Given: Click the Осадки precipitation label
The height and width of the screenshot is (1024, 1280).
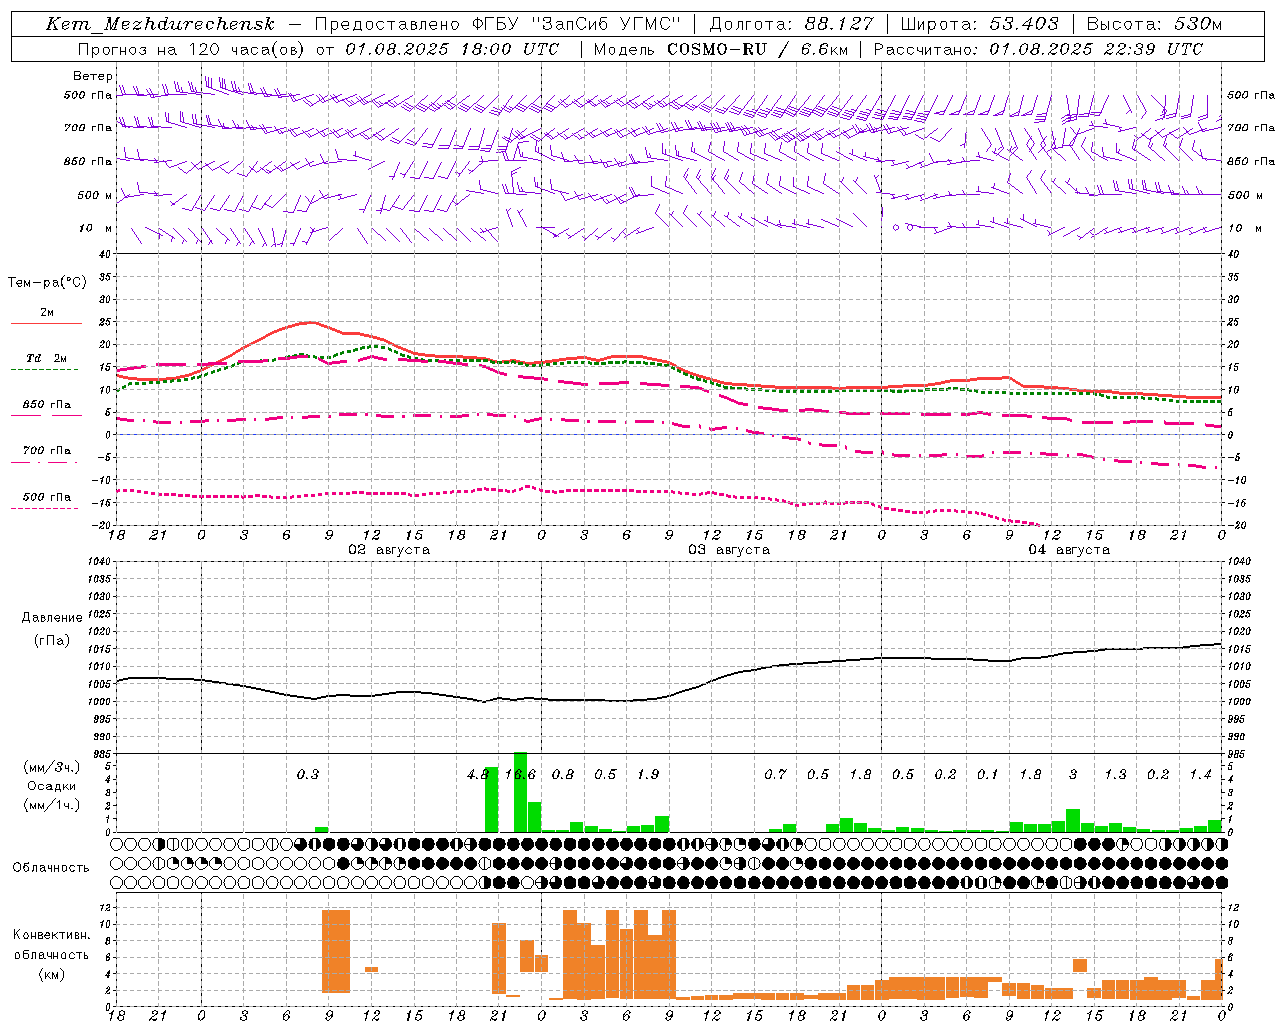Looking at the screenshot, I should [52, 786].
